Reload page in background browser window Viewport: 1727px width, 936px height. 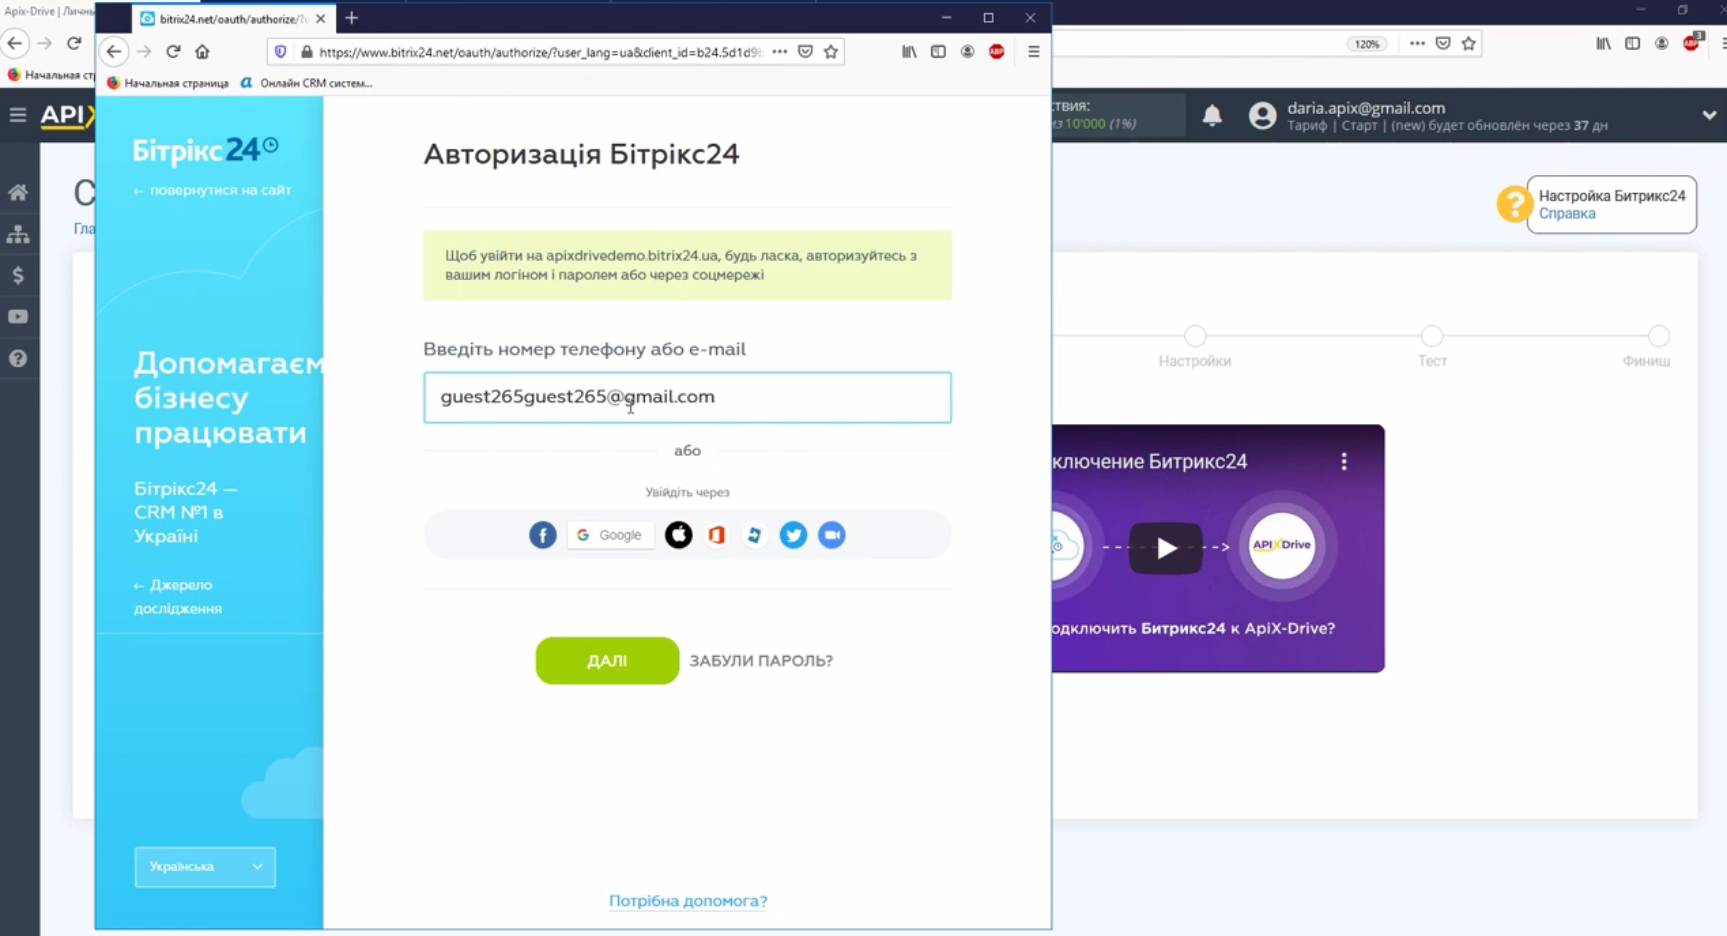click(x=74, y=43)
